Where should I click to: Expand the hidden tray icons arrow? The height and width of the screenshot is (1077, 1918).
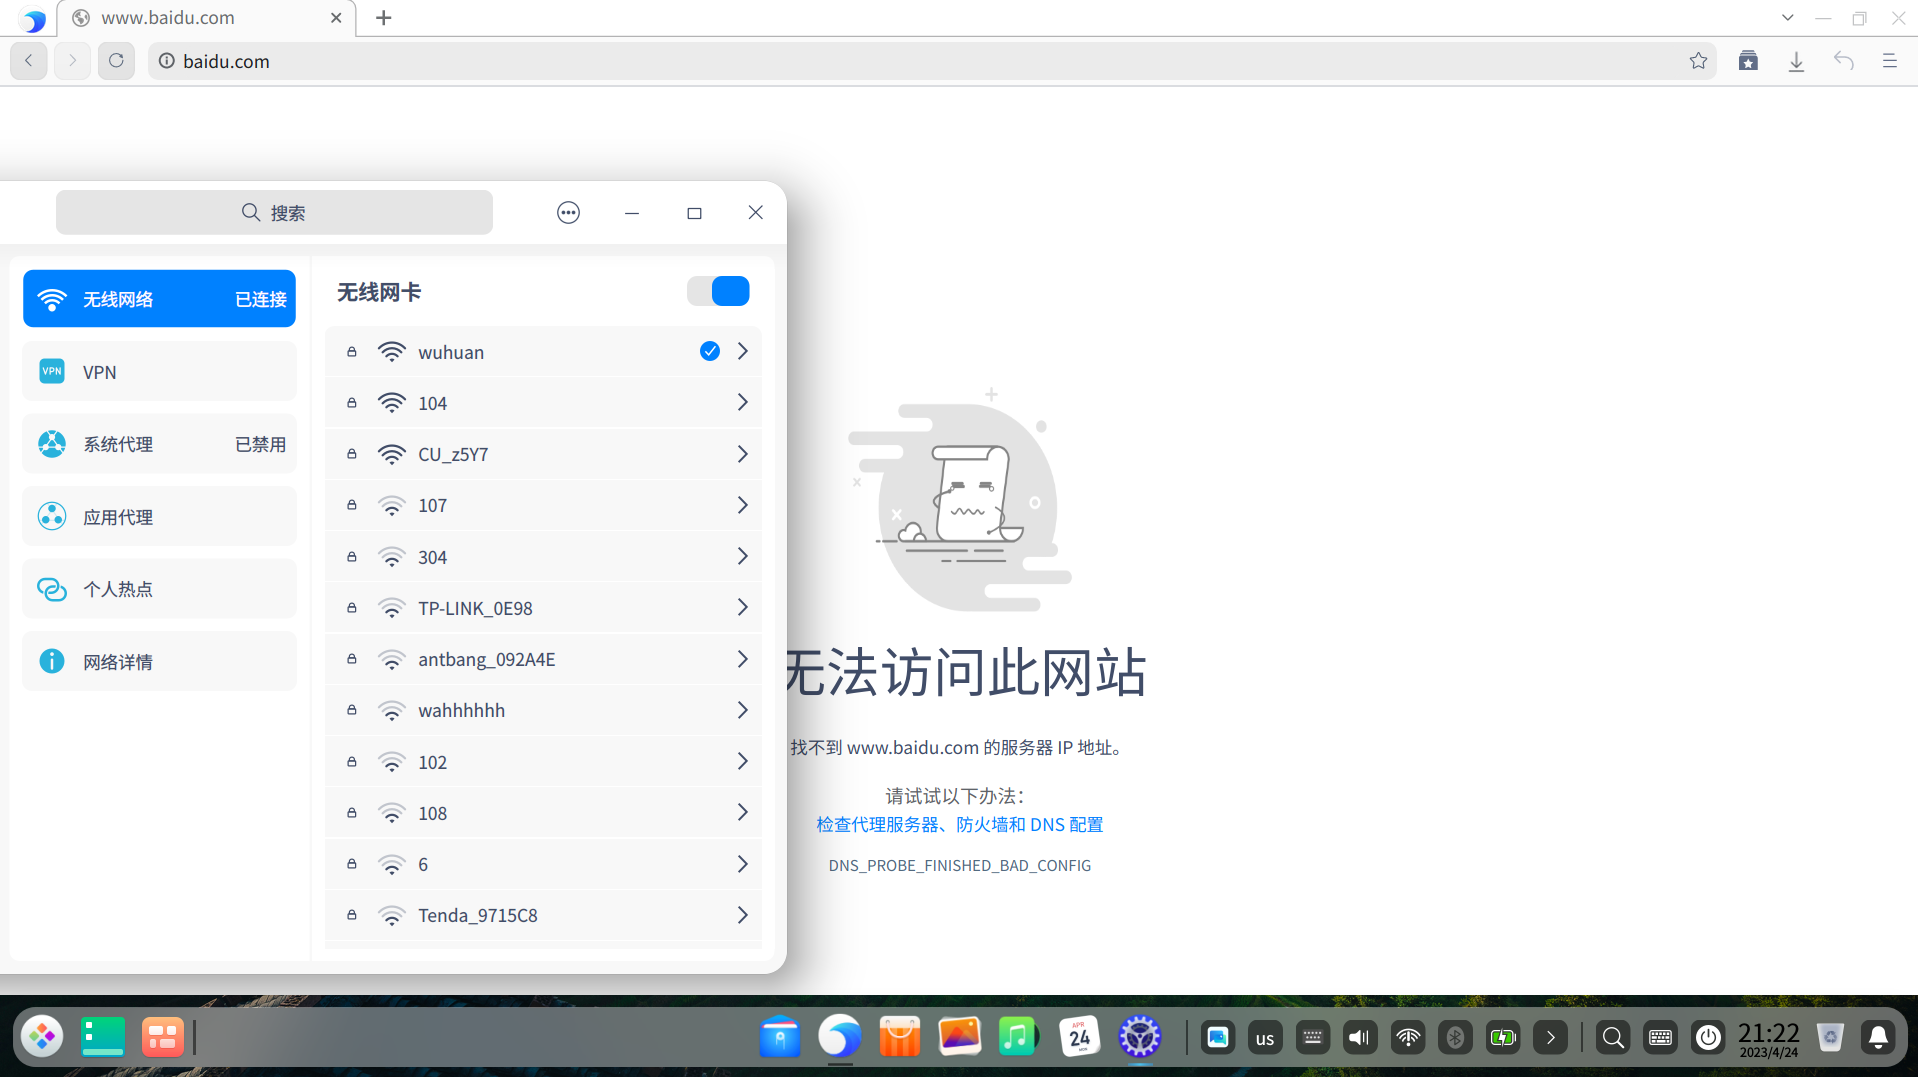(1551, 1037)
